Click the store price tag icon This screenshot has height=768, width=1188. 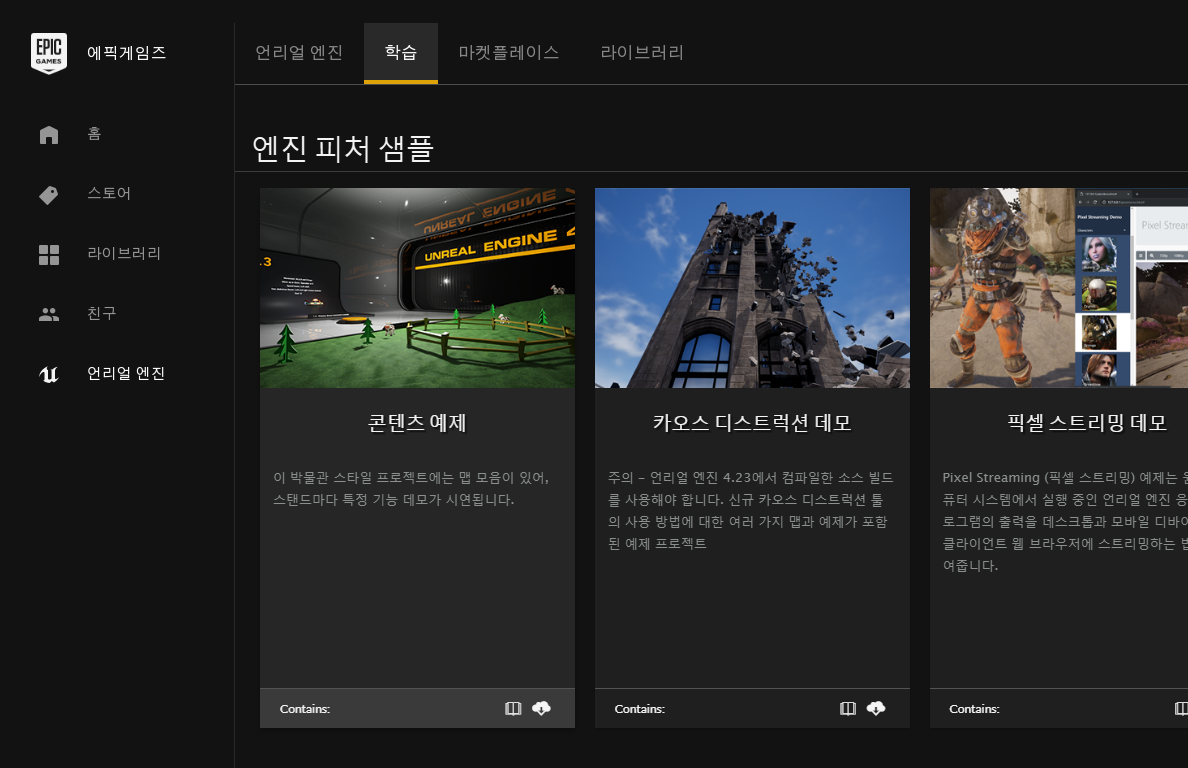[x=48, y=195]
